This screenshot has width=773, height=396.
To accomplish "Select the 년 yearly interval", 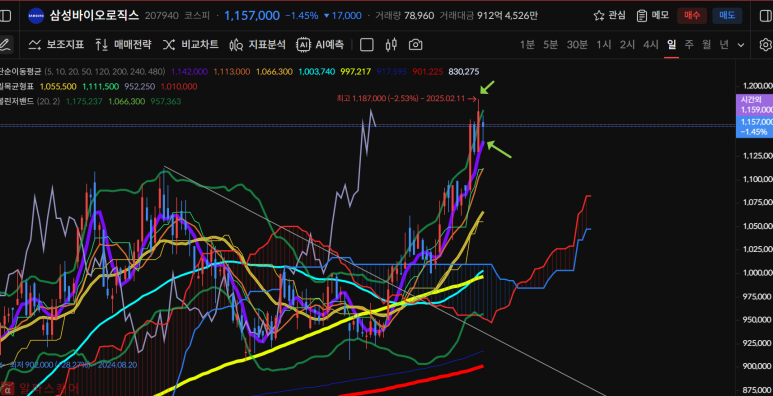I will (x=724, y=45).
